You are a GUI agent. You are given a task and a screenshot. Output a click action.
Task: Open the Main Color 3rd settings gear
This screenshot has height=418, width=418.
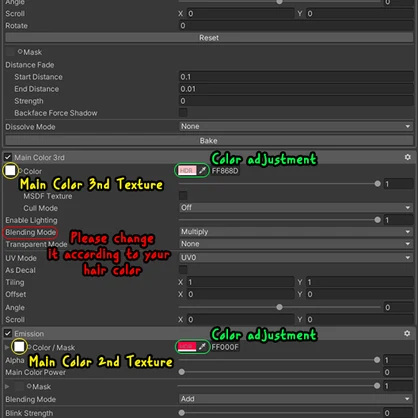tap(407, 157)
